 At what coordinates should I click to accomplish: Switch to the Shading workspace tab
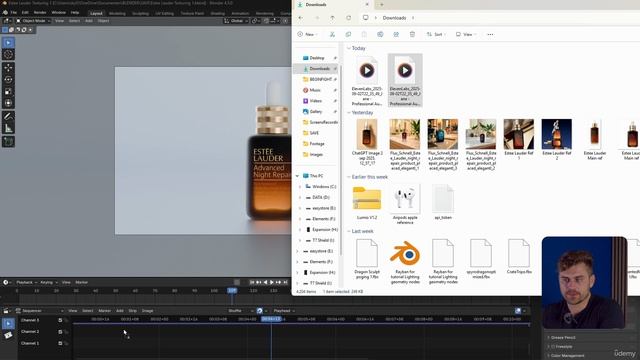coord(218,13)
